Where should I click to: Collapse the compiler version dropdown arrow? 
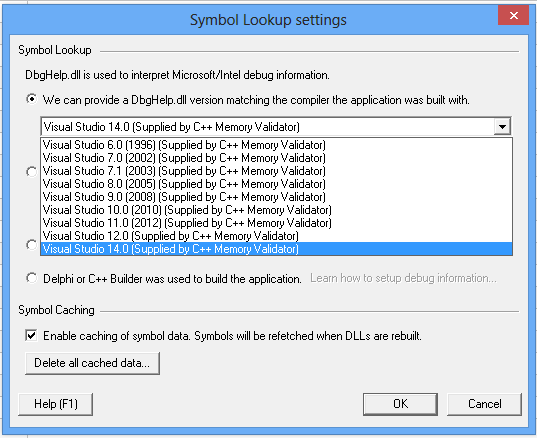[502, 127]
